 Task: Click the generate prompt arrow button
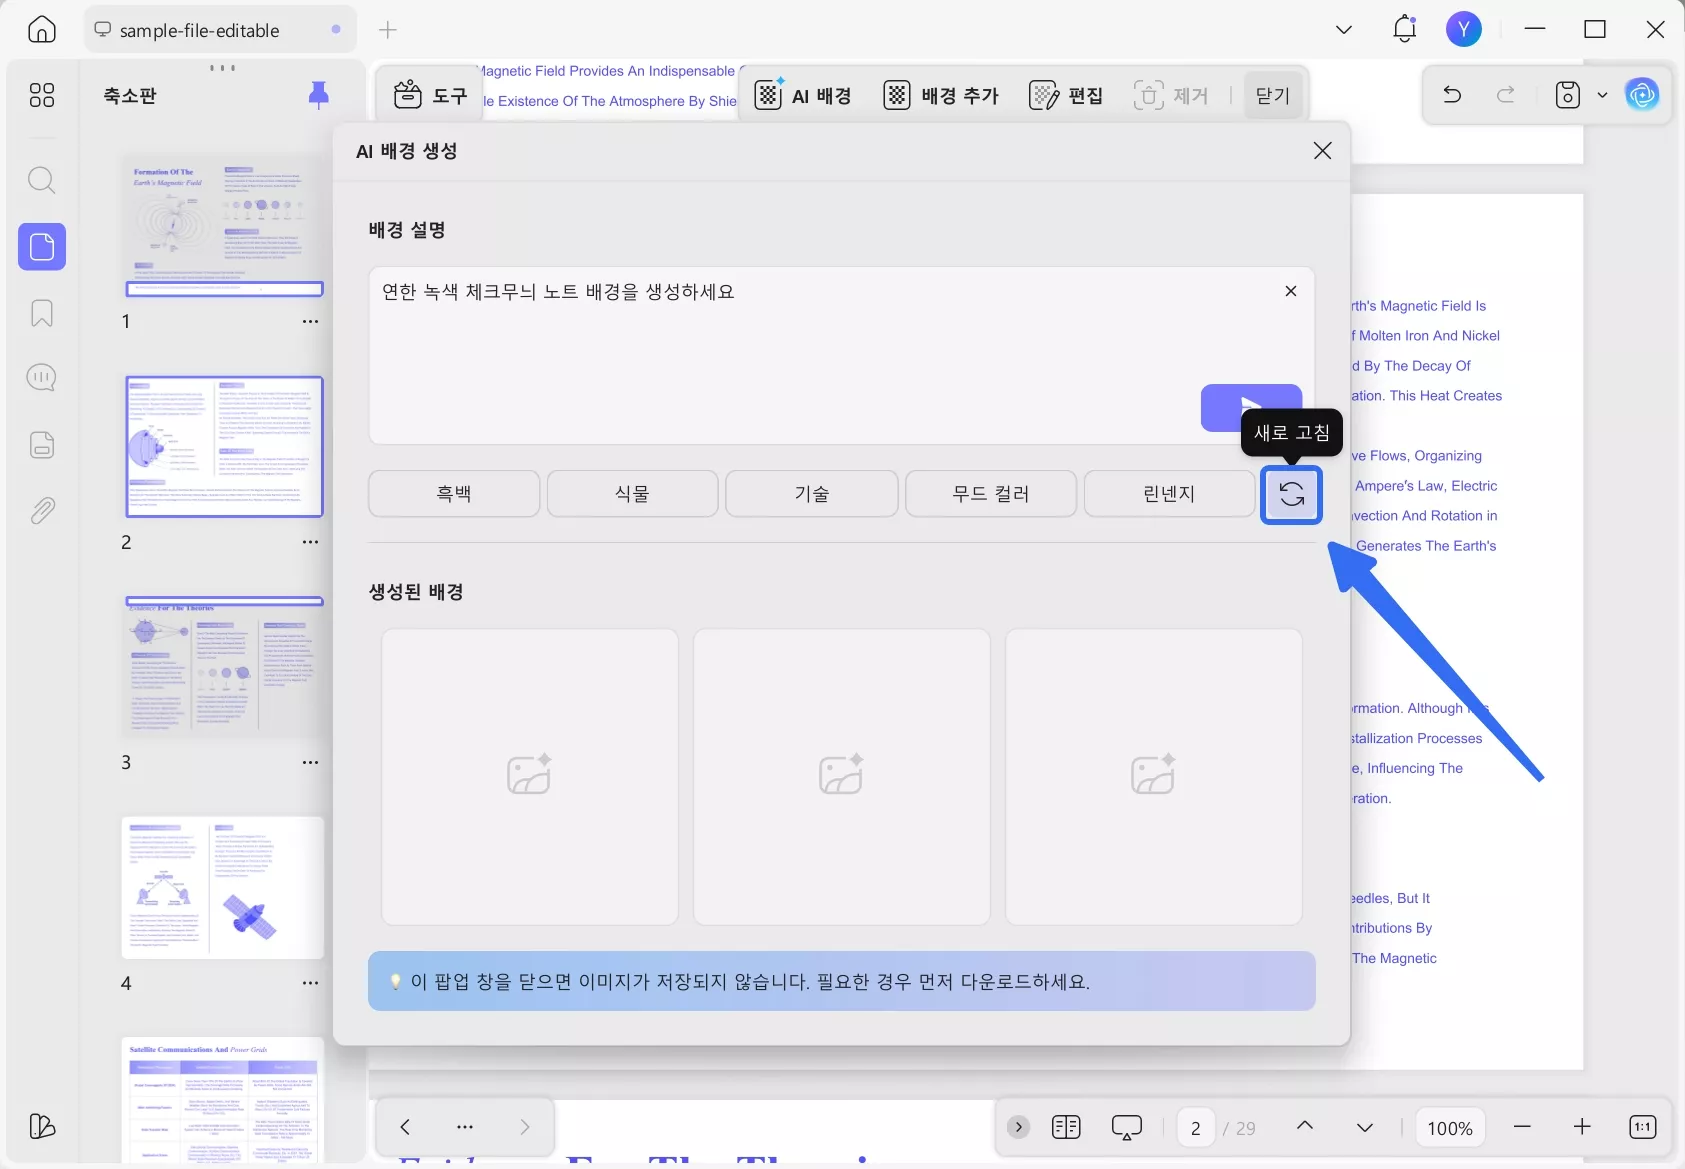(x=1251, y=408)
